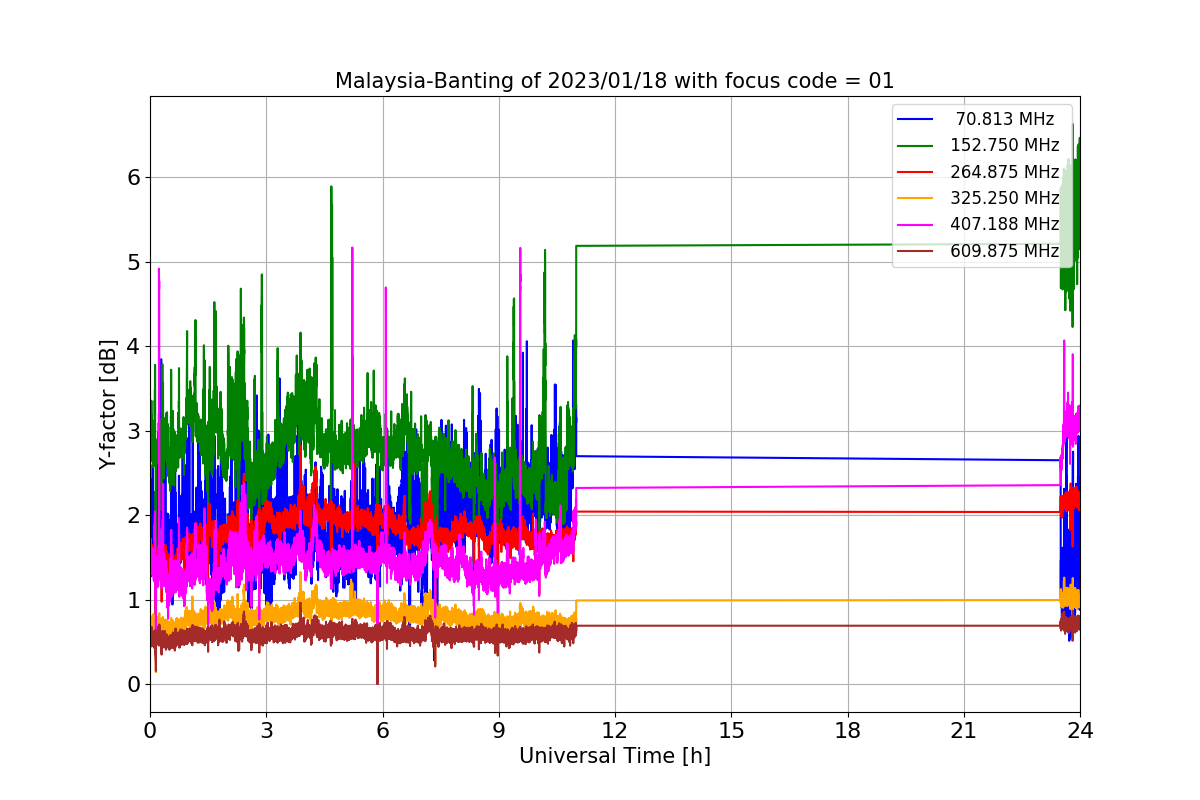Screen dimensions: 1200x800
Task: Click the '609.875 MHz' legend label
Action: (x=1005, y=251)
